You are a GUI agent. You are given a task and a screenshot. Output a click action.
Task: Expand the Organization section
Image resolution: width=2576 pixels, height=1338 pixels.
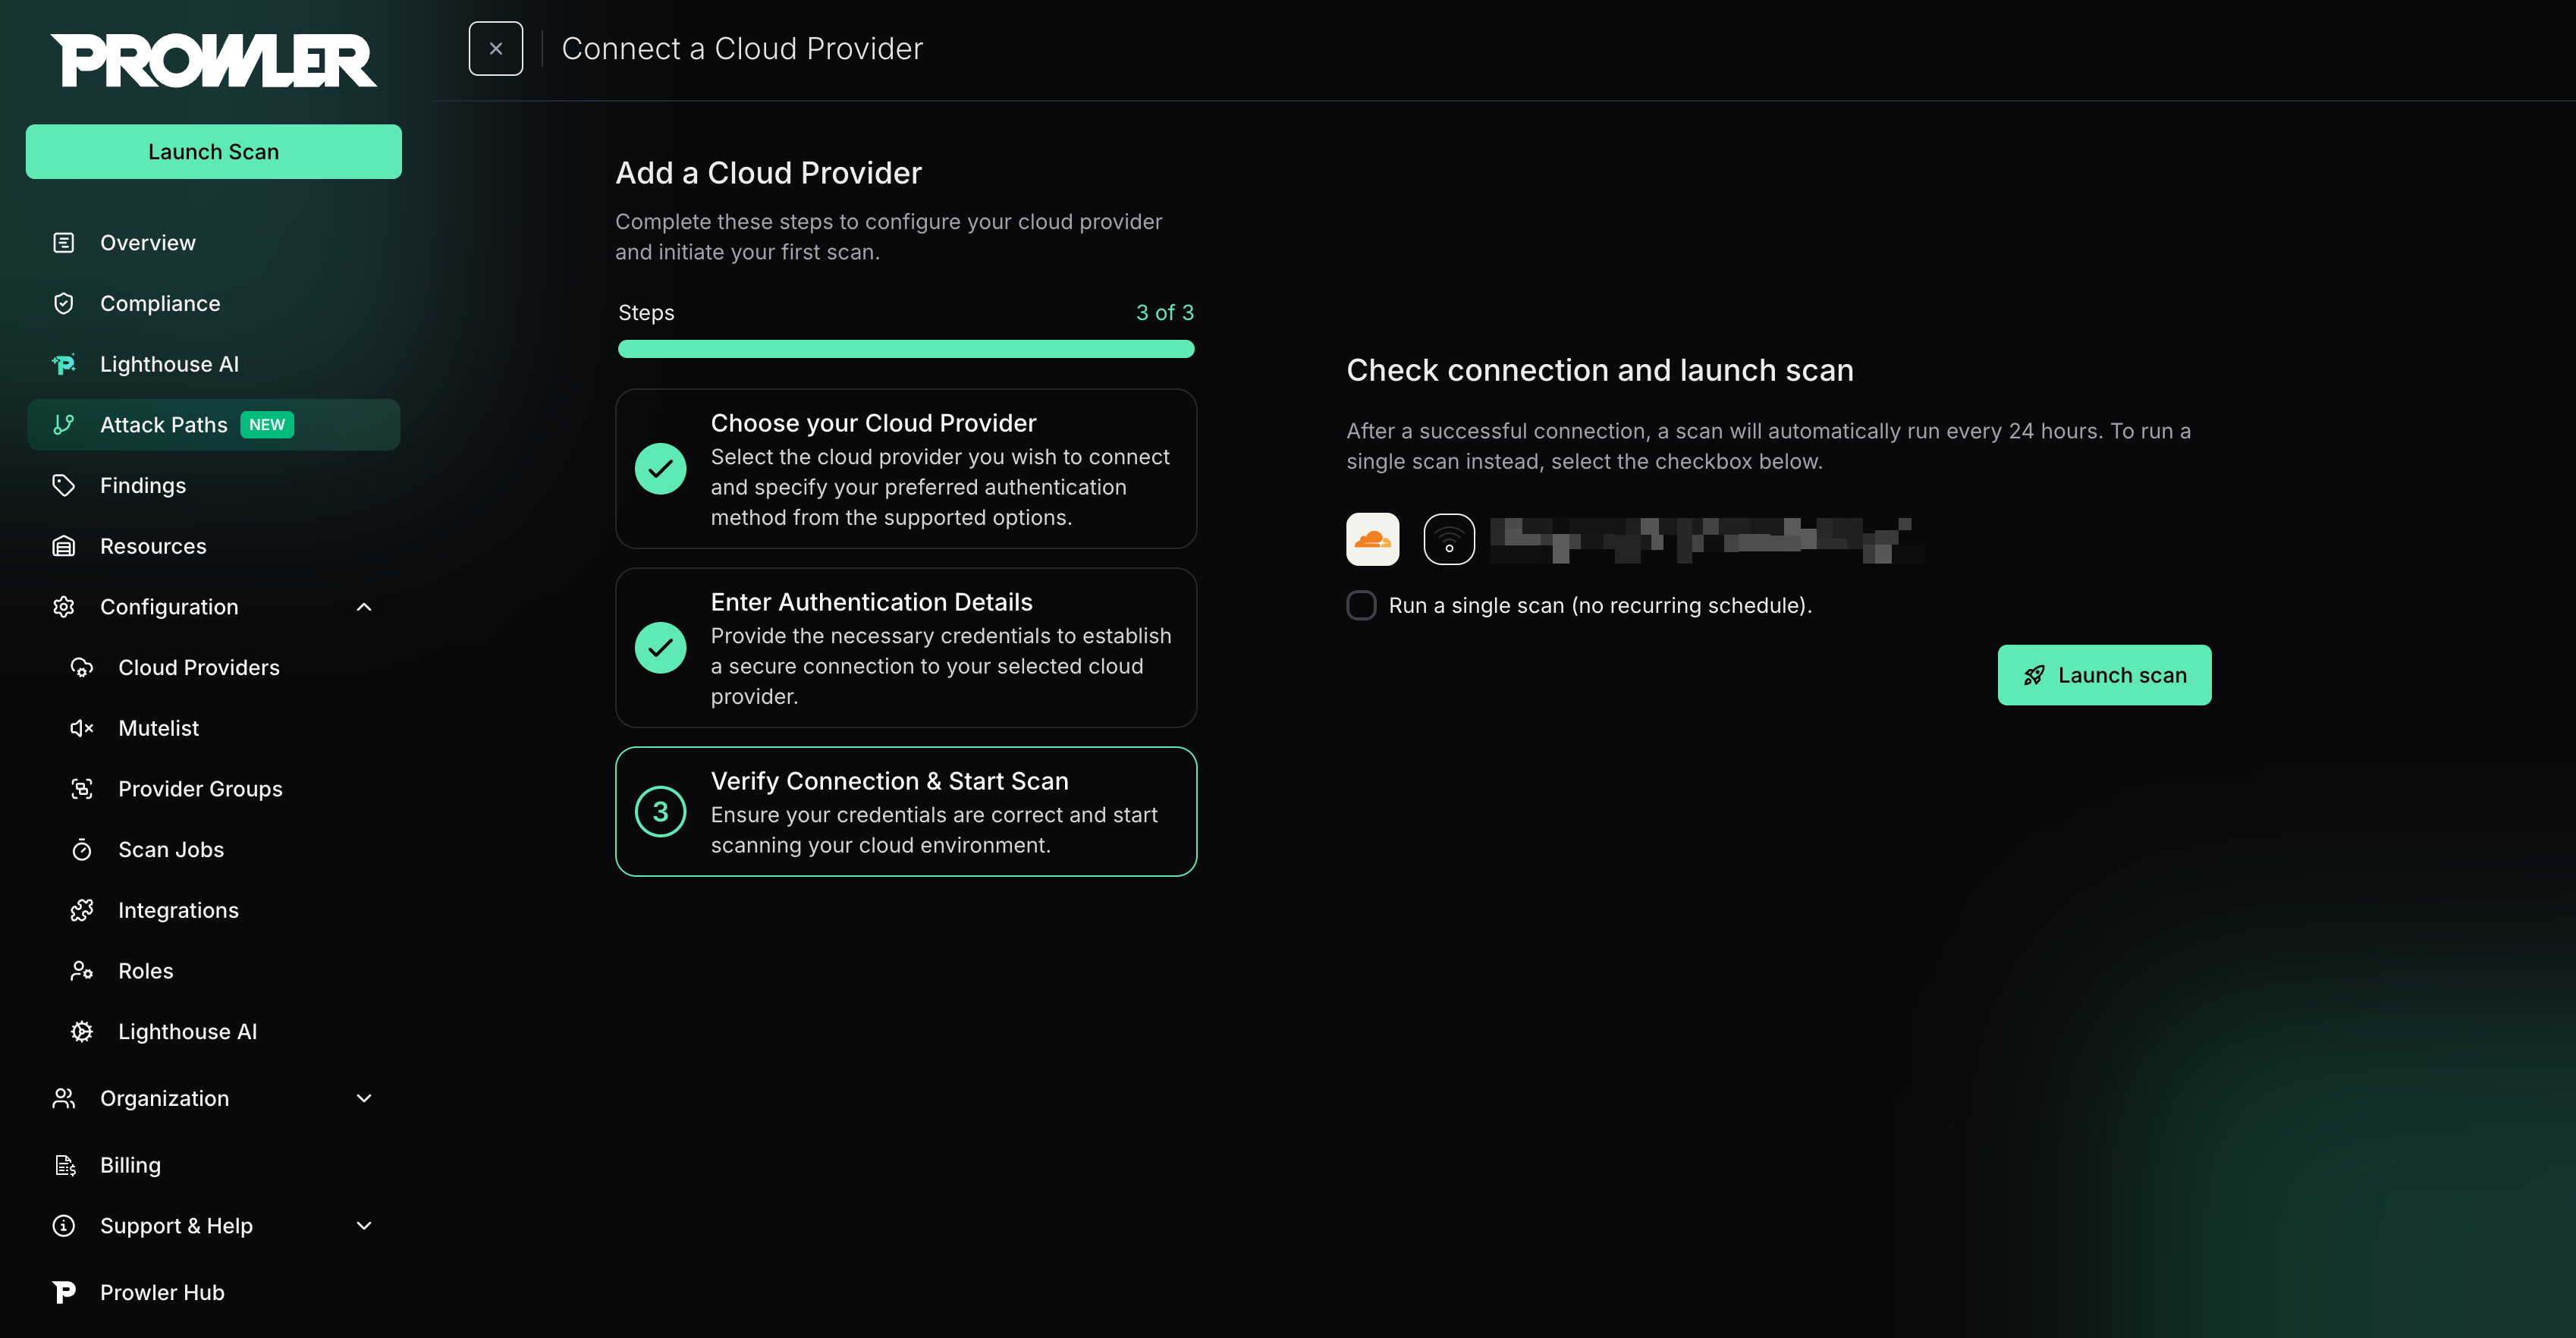pyautogui.click(x=364, y=1098)
